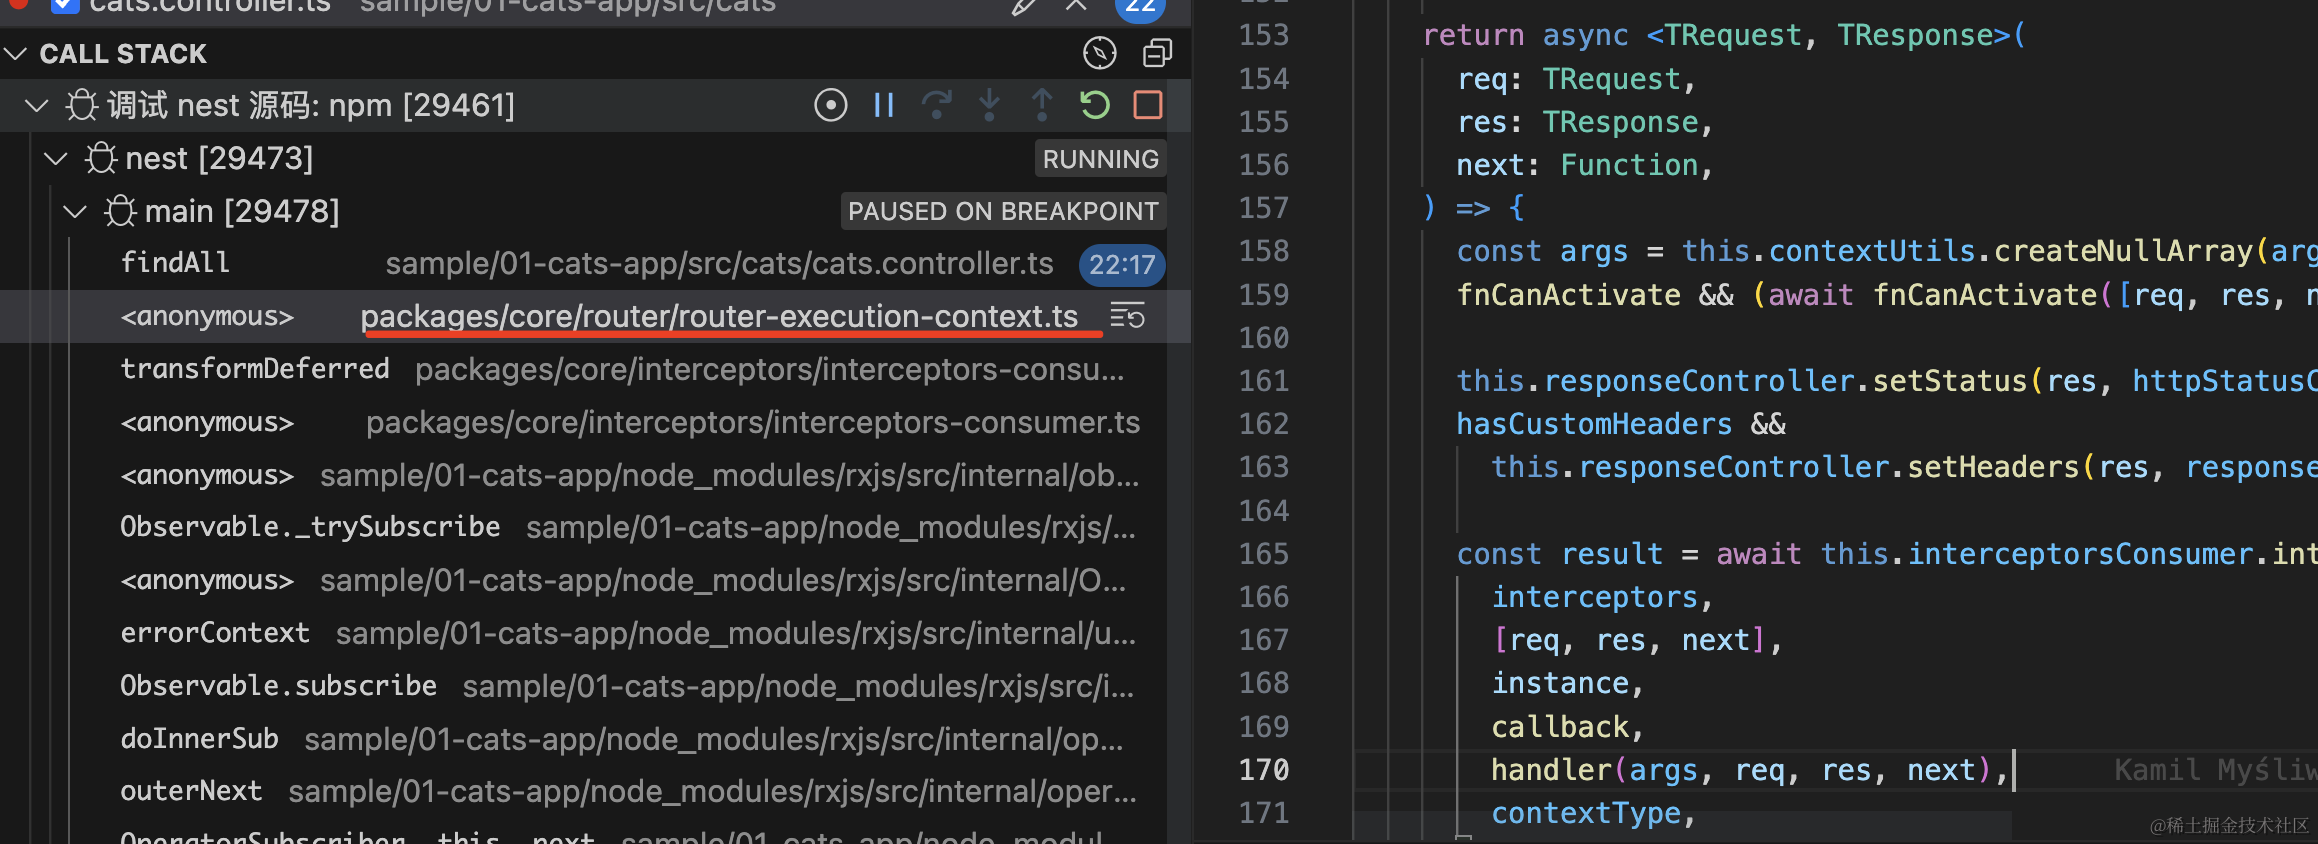Uncheck the cats.controller.ts breakpoint checkbox
Image resolution: width=2318 pixels, height=844 pixels.
pos(65,6)
